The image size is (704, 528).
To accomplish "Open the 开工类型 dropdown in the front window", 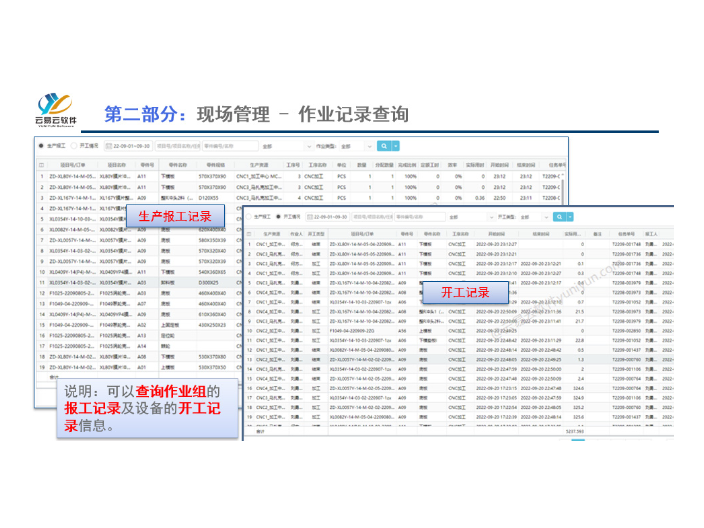I will pos(535,217).
